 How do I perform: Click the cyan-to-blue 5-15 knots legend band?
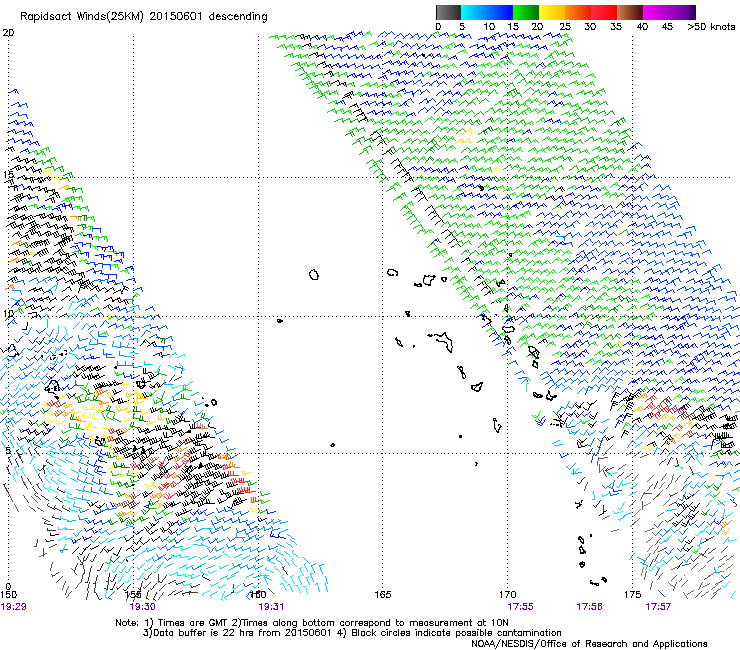487,12
